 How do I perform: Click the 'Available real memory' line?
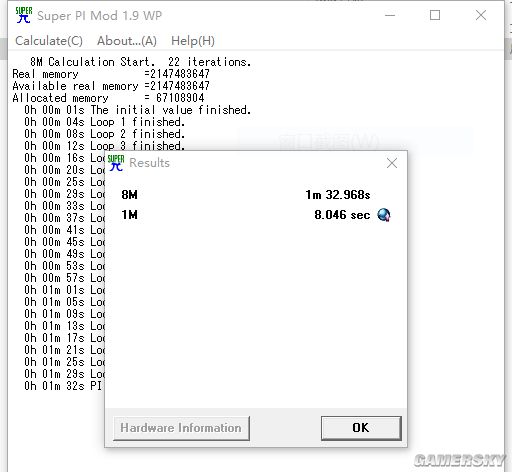111,86
